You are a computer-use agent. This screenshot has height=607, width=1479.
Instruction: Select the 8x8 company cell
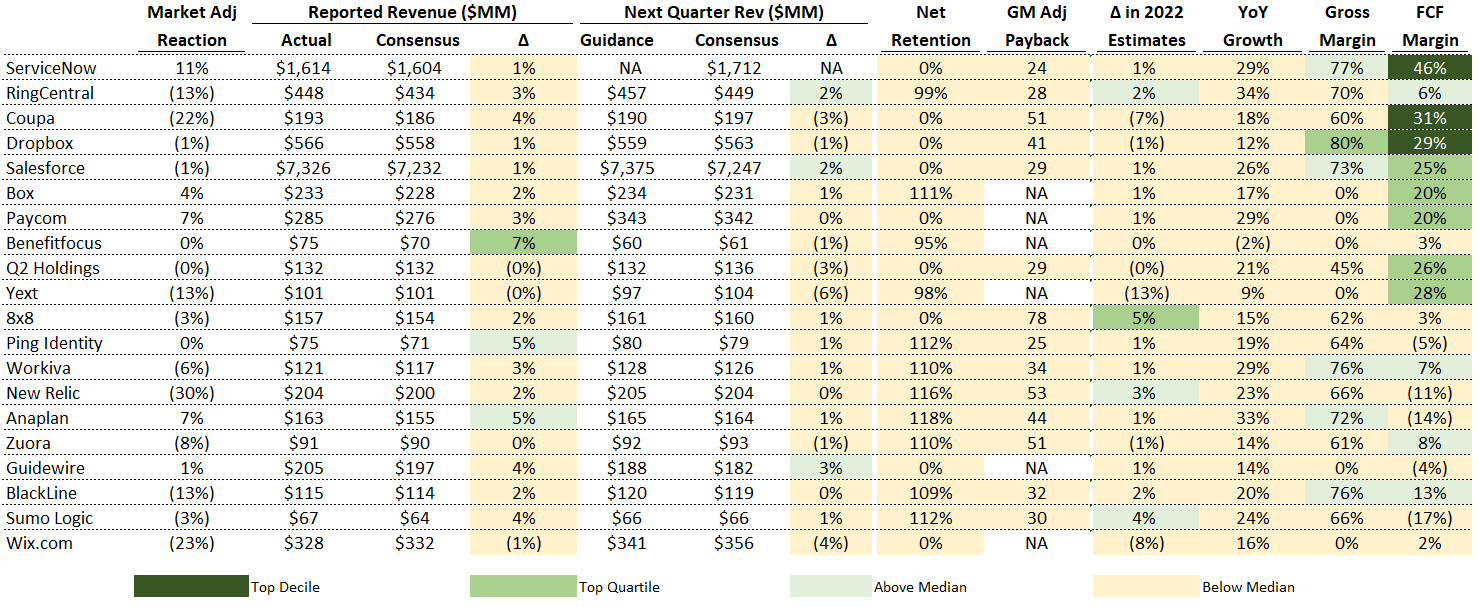21,318
